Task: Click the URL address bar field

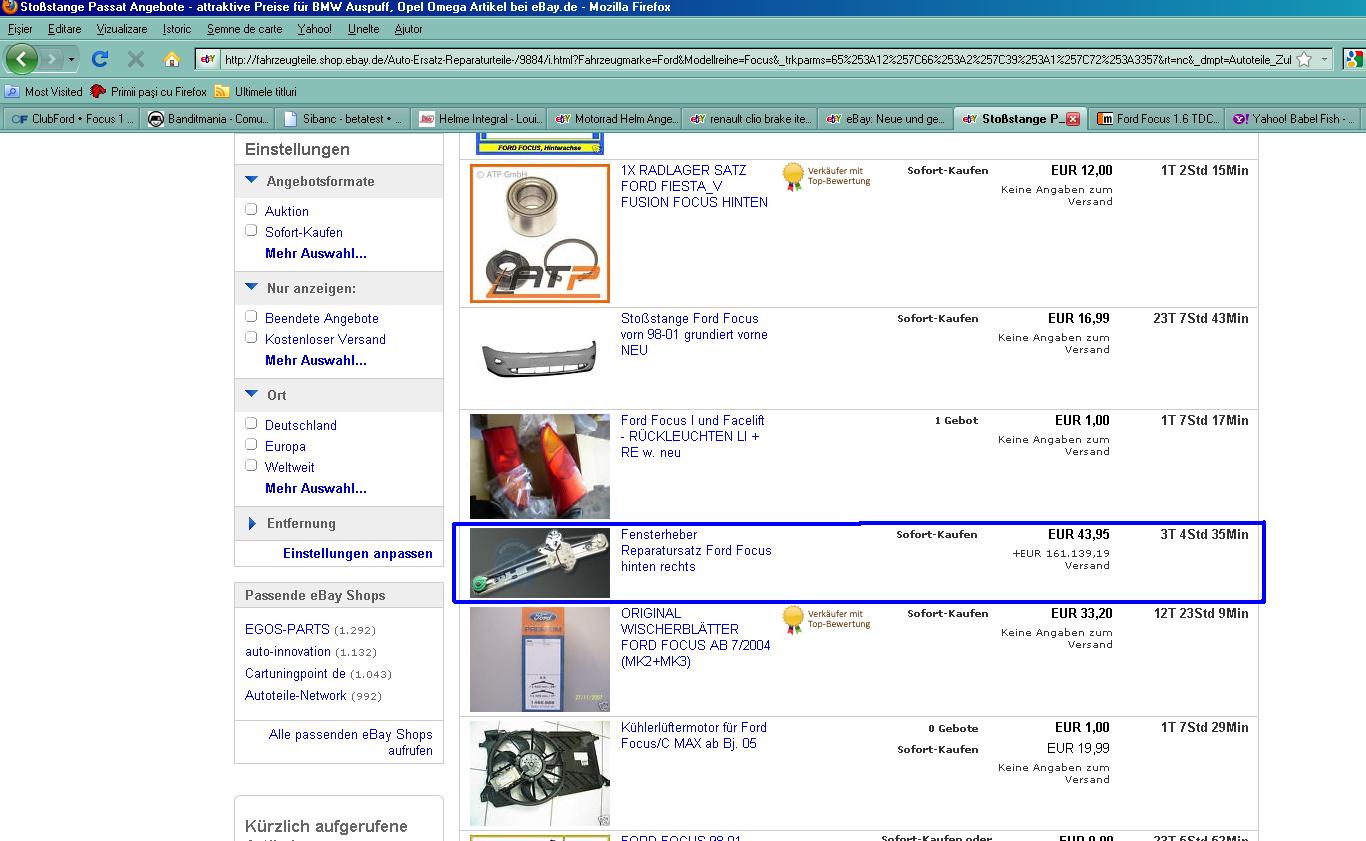Action: (750, 59)
